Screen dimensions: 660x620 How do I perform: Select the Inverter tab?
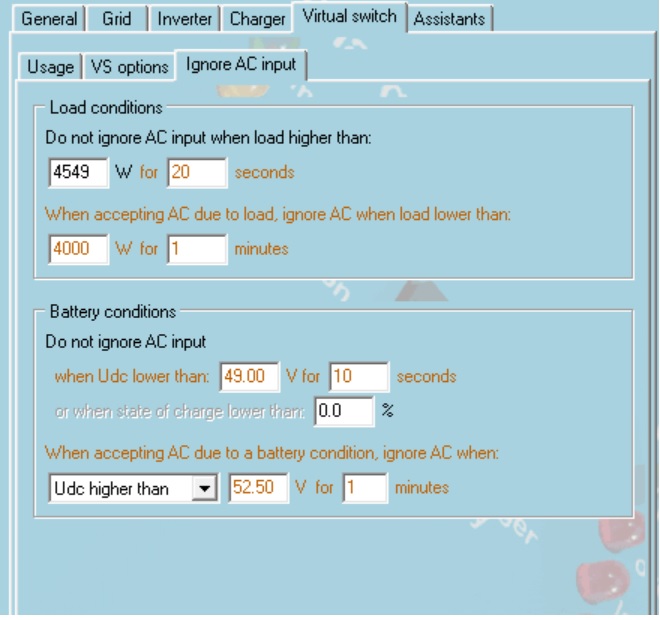pos(184,19)
